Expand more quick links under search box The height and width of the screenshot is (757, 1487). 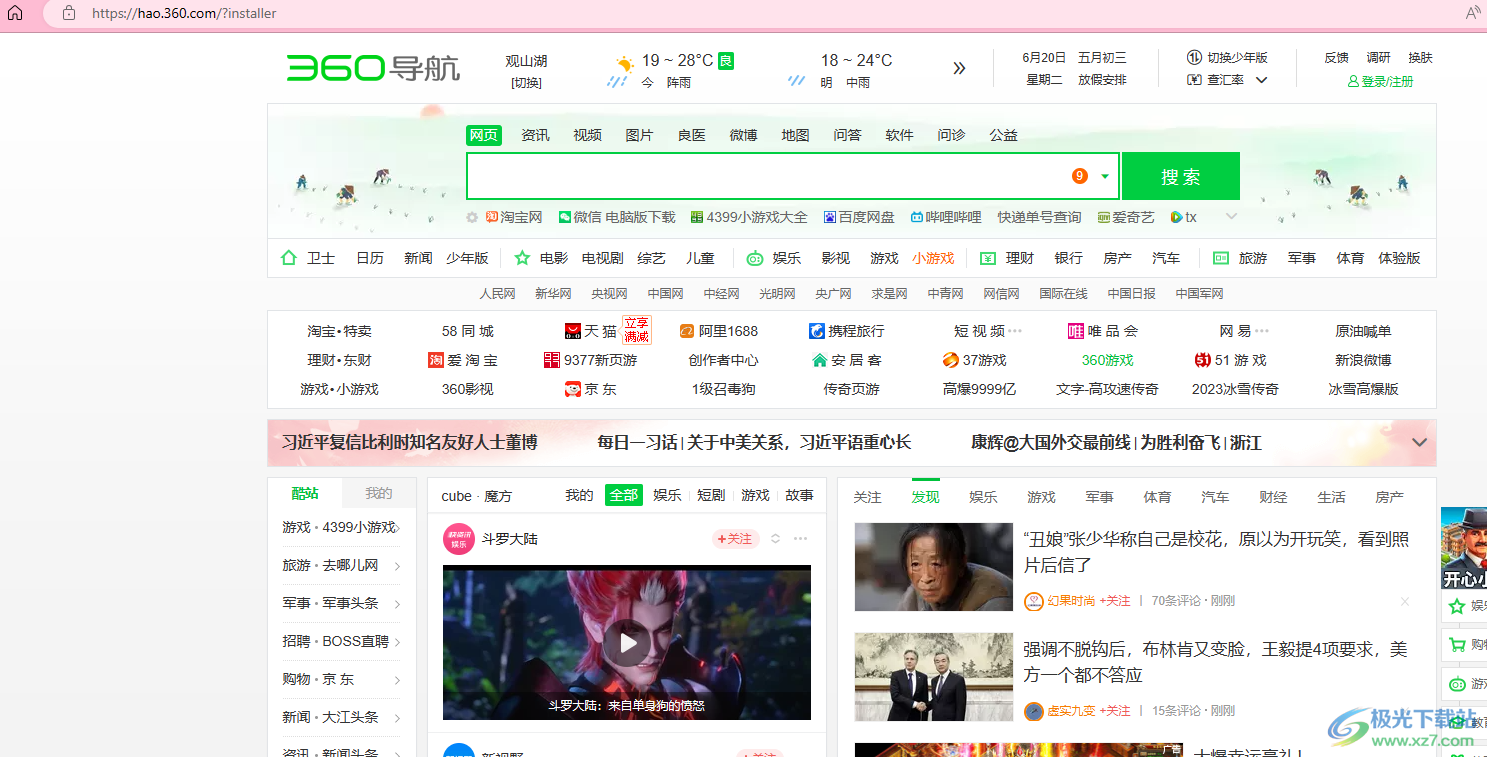[x=1232, y=216]
